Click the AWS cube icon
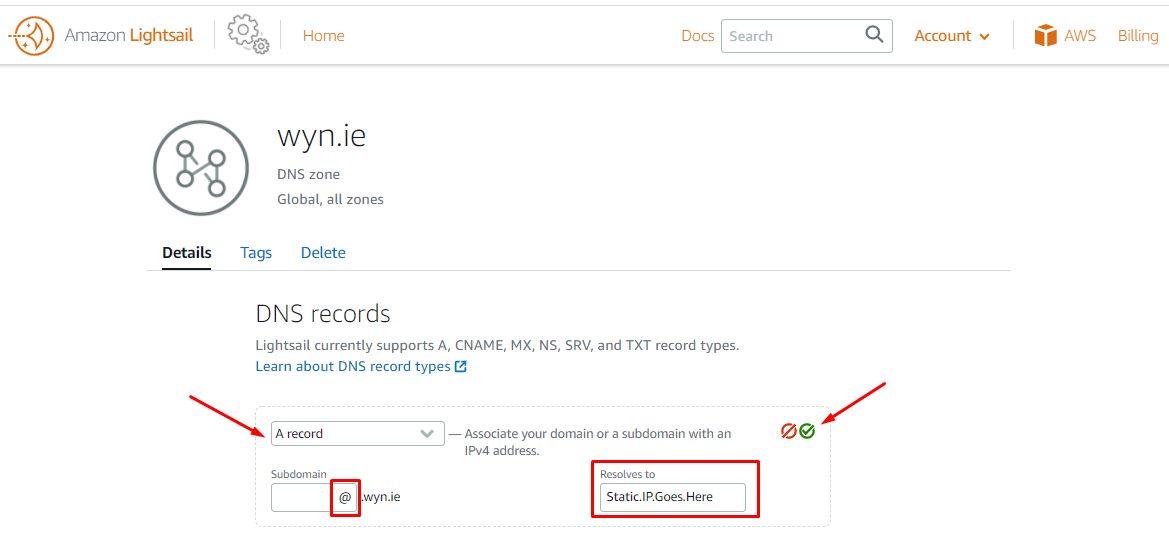The width and height of the screenshot is (1169, 534). (x=1046, y=35)
